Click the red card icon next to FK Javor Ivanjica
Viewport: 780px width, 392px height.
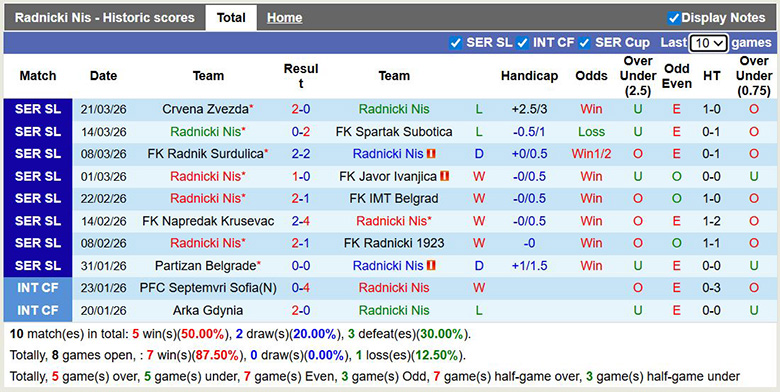pyautogui.click(x=445, y=176)
